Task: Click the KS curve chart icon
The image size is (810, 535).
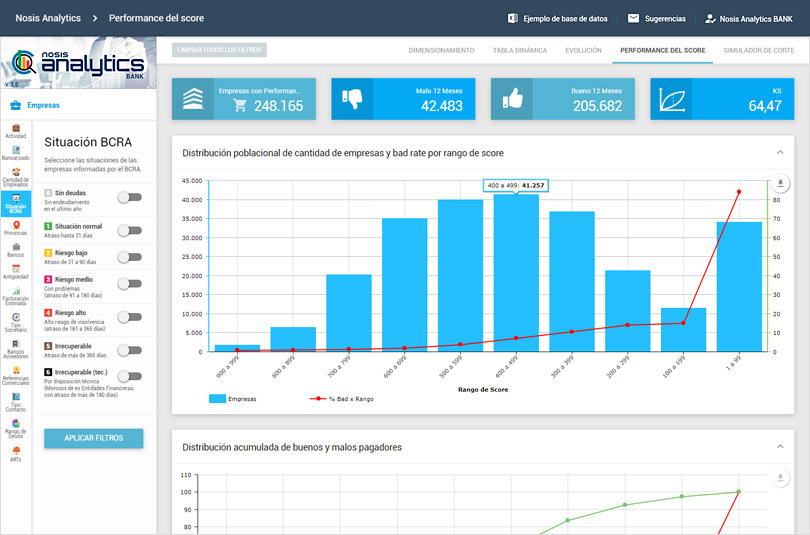Action: point(671,99)
